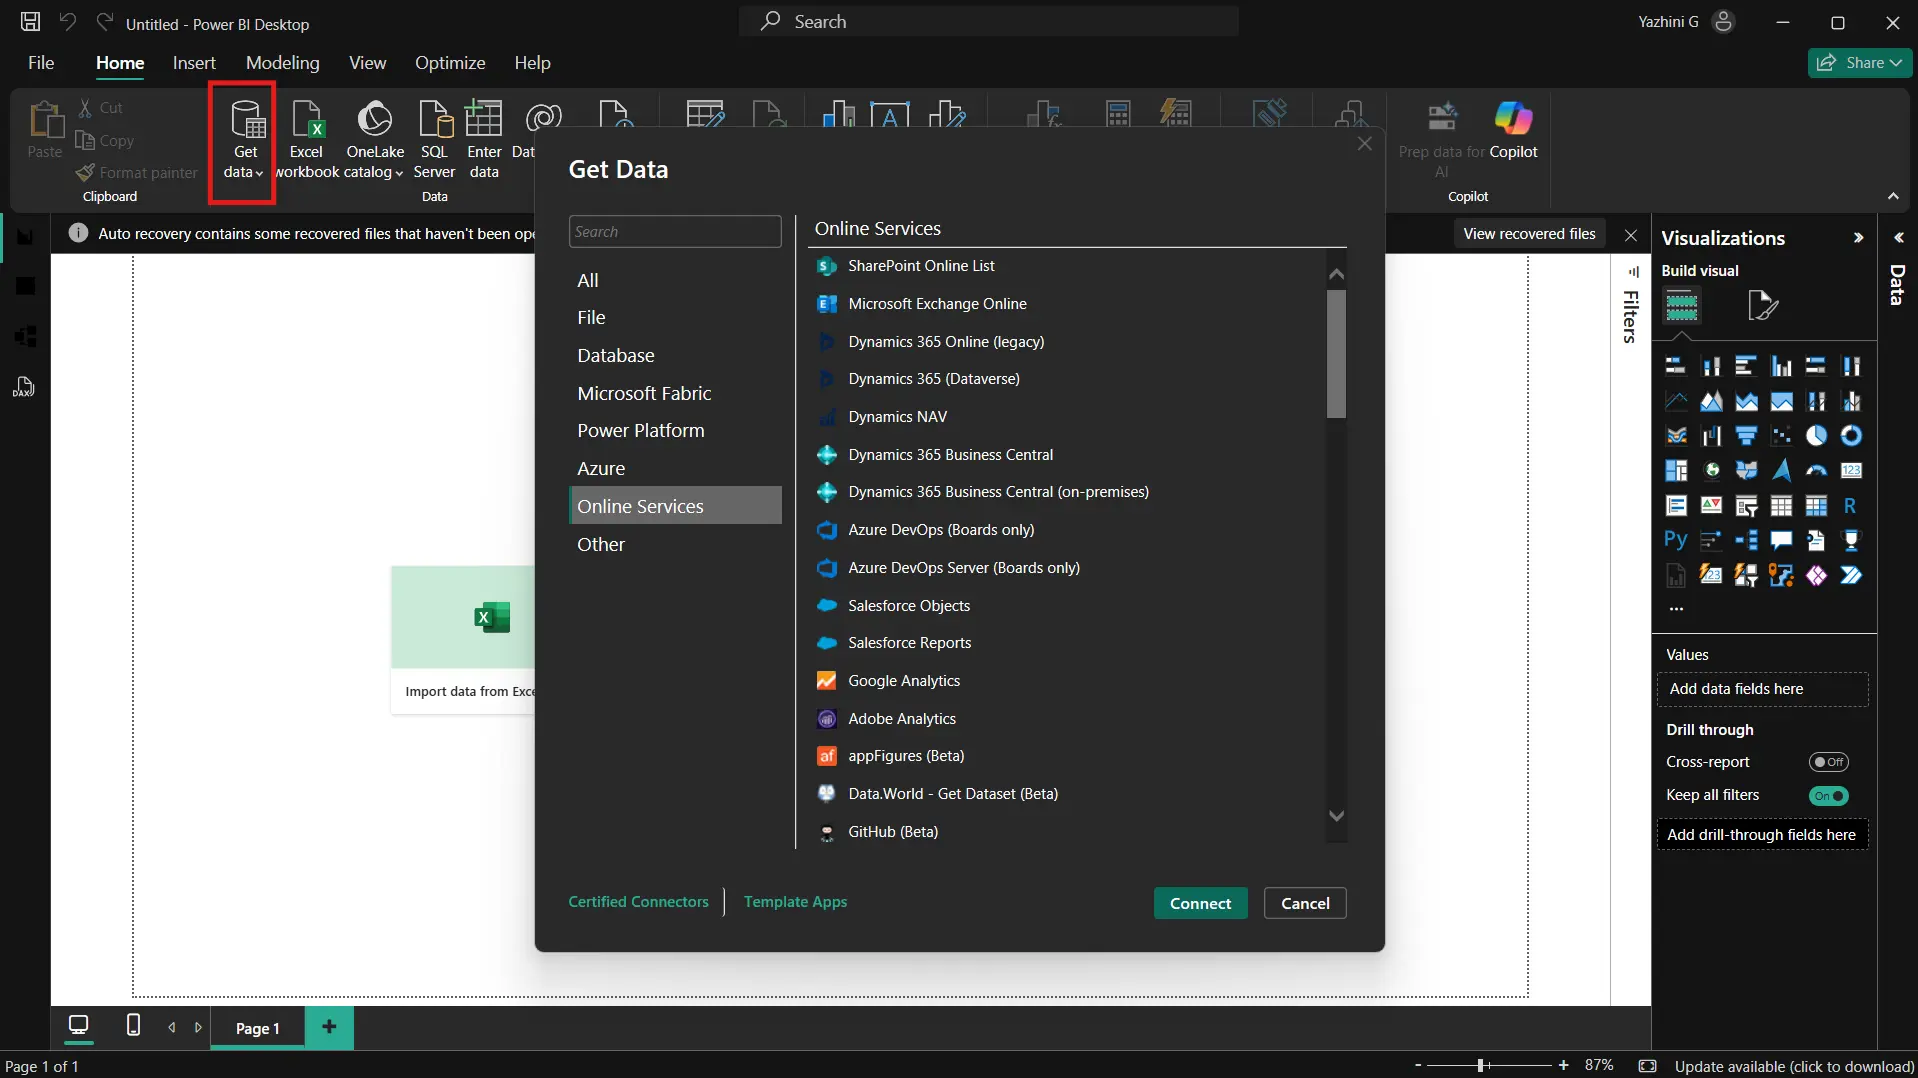Open the Insert ribbon tab
The image size is (1918, 1078).
[x=194, y=62]
